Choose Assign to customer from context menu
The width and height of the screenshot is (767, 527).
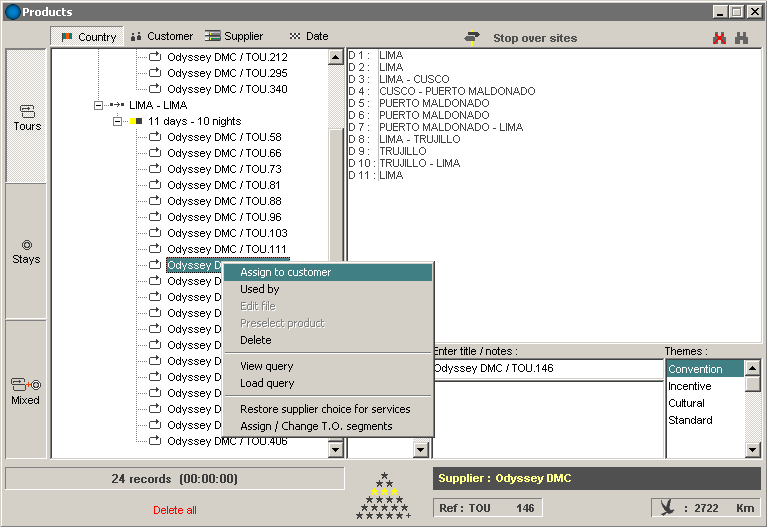(285, 272)
